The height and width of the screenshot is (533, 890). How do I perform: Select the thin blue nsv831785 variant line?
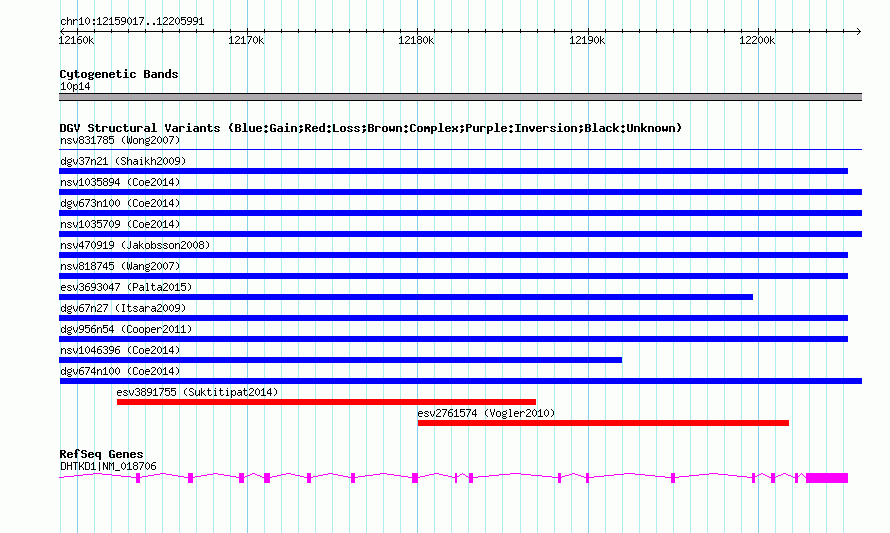pyautogui.click(x=460, y=150)
